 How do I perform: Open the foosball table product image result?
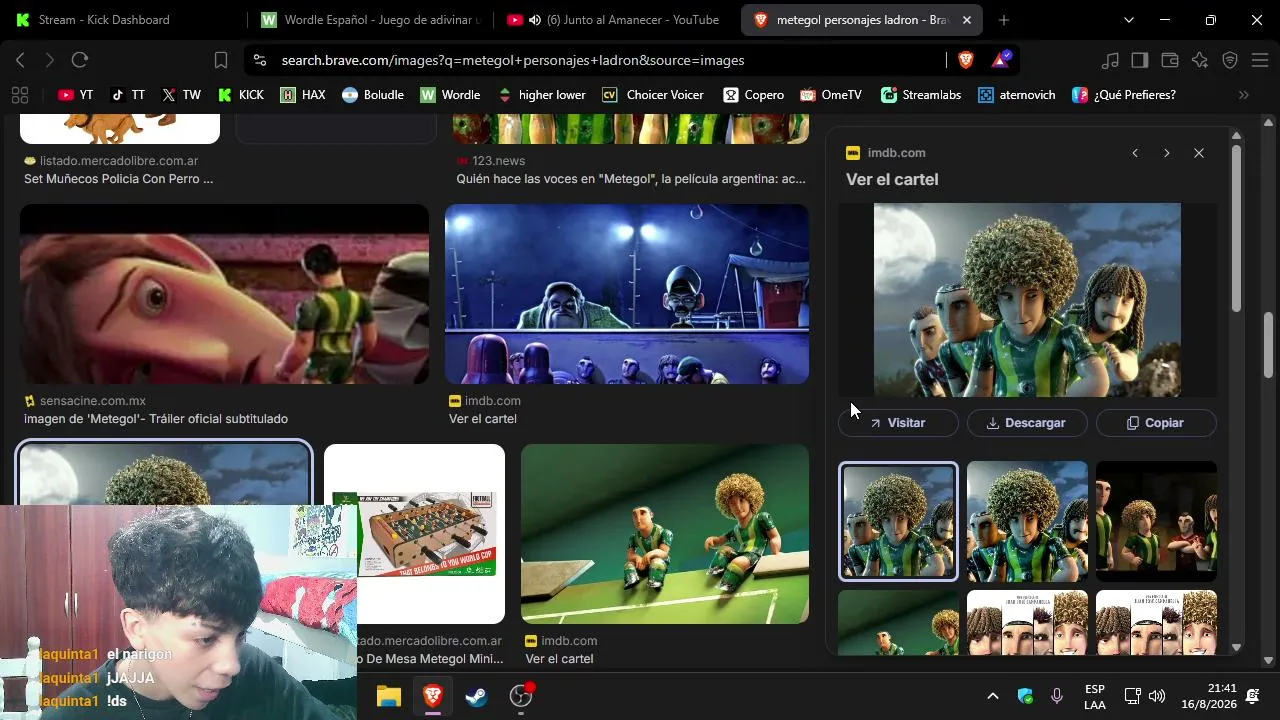[414, 534]
